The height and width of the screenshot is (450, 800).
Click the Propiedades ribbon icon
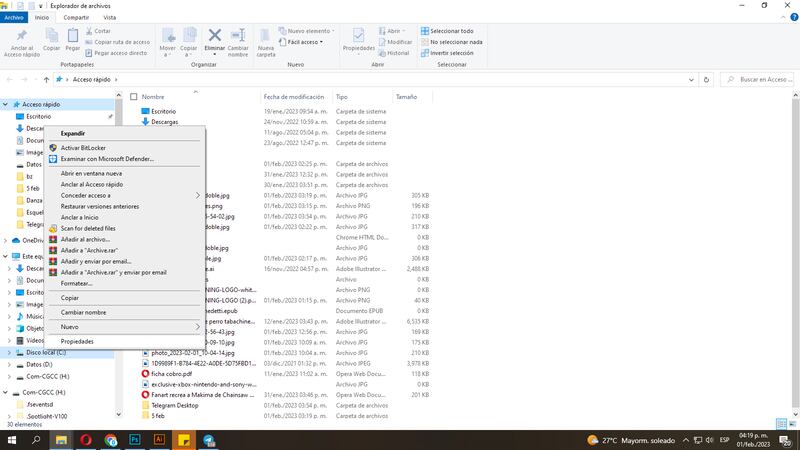[358, 40]
